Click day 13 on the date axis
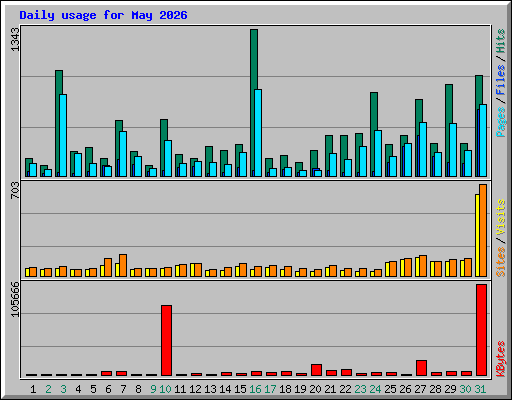The image size is (512, 400). [210, 389]
